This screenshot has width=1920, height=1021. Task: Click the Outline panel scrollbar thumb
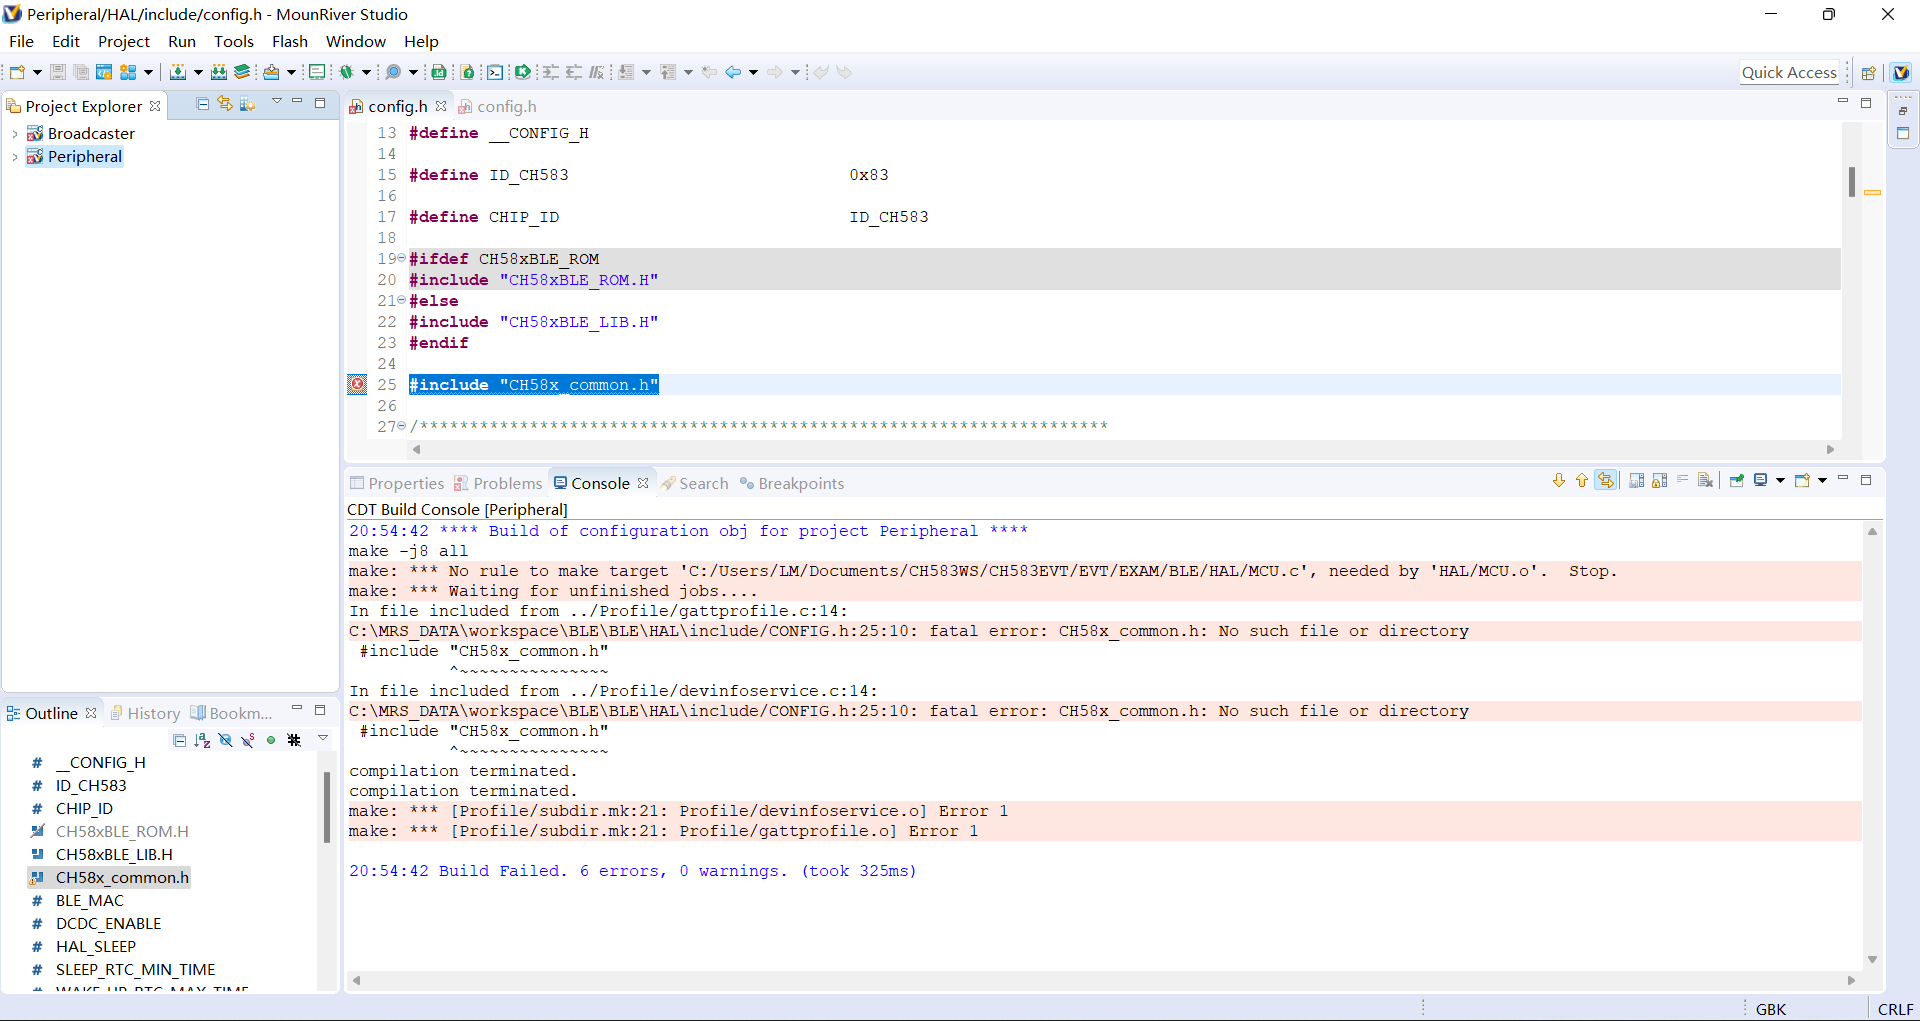(326, 806)
